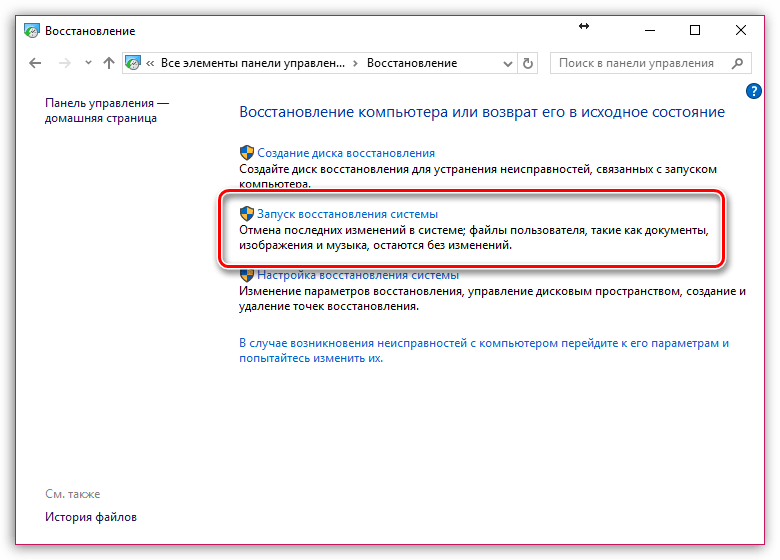Go up one level with the up arrow
This screenshot has height=560, width=780.
point(108,63)
